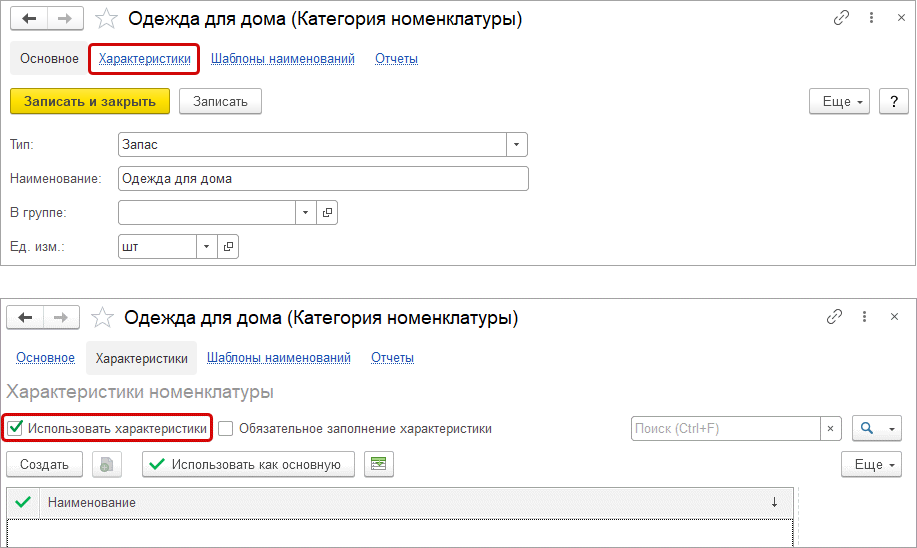The height and width of the screenshot is (548, 917).
Task: Open three-dot menu in lower window
Action: tap(864, 316)
